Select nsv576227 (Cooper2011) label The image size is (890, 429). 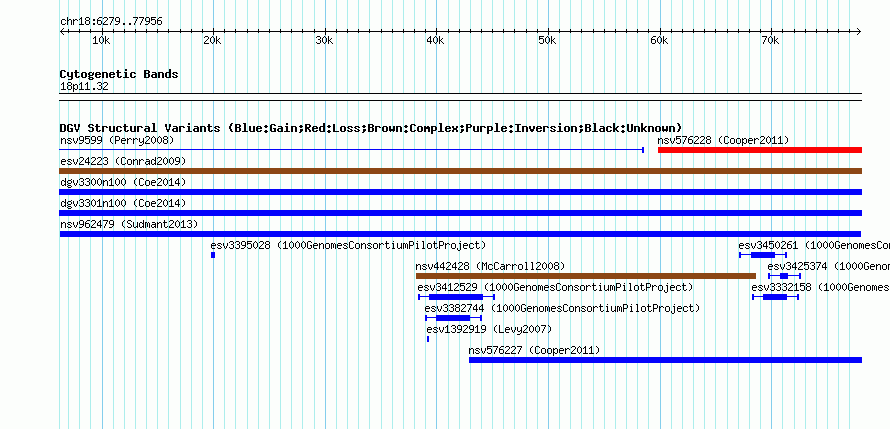(x=534, y=350)
